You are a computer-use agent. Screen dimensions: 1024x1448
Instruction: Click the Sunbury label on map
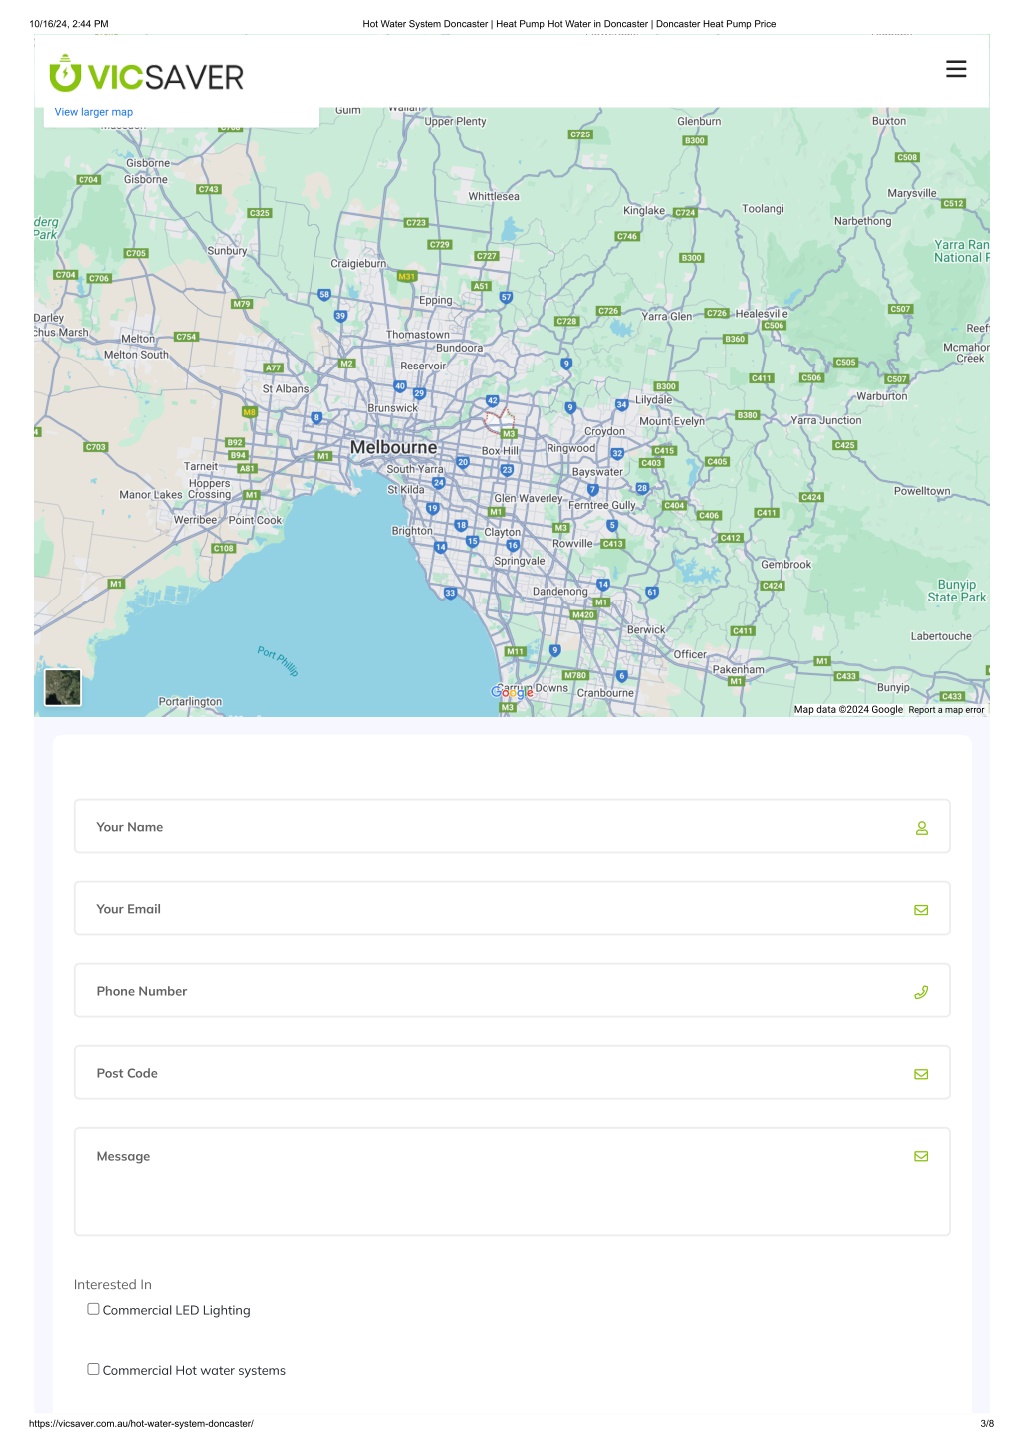227,251
